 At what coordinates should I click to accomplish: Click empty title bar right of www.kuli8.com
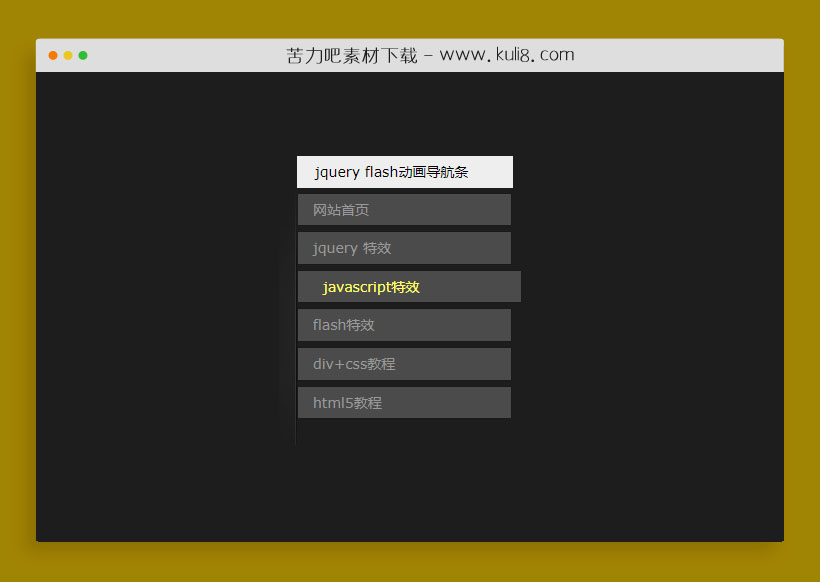point(680,55)
